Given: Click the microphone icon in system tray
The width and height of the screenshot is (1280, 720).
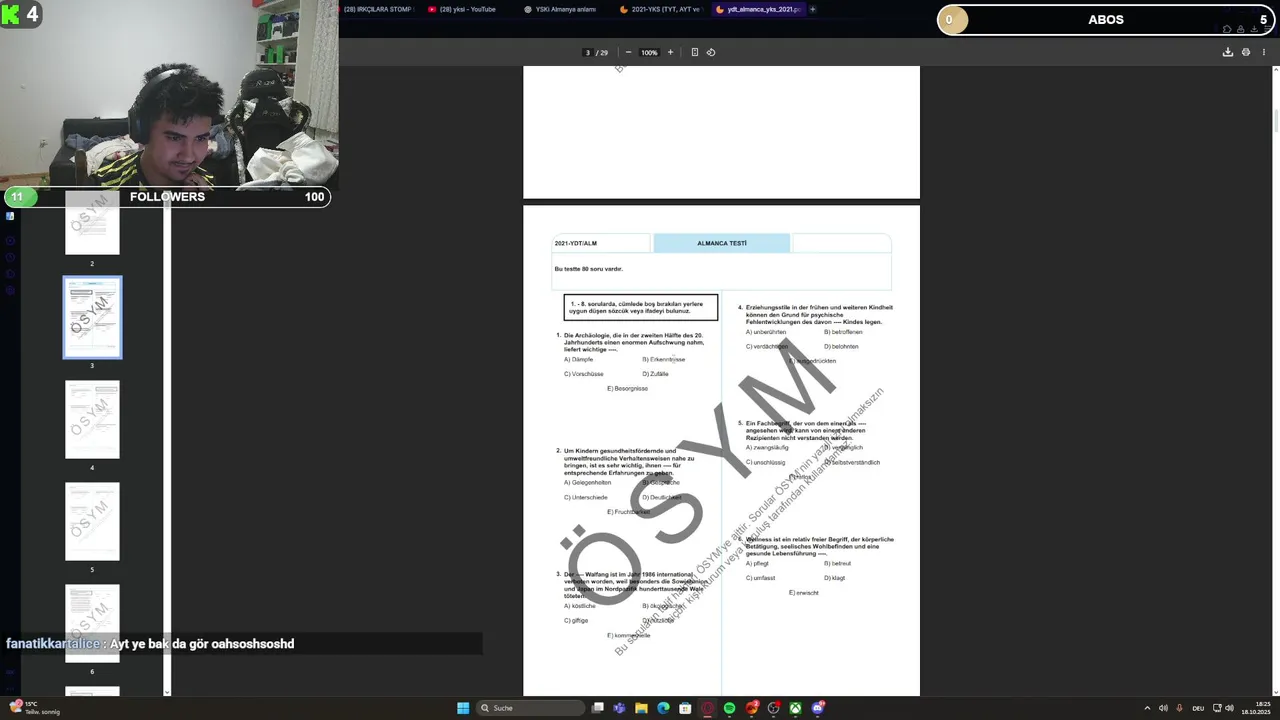Looking at the screenshot, I should [x=1180, y=708].
